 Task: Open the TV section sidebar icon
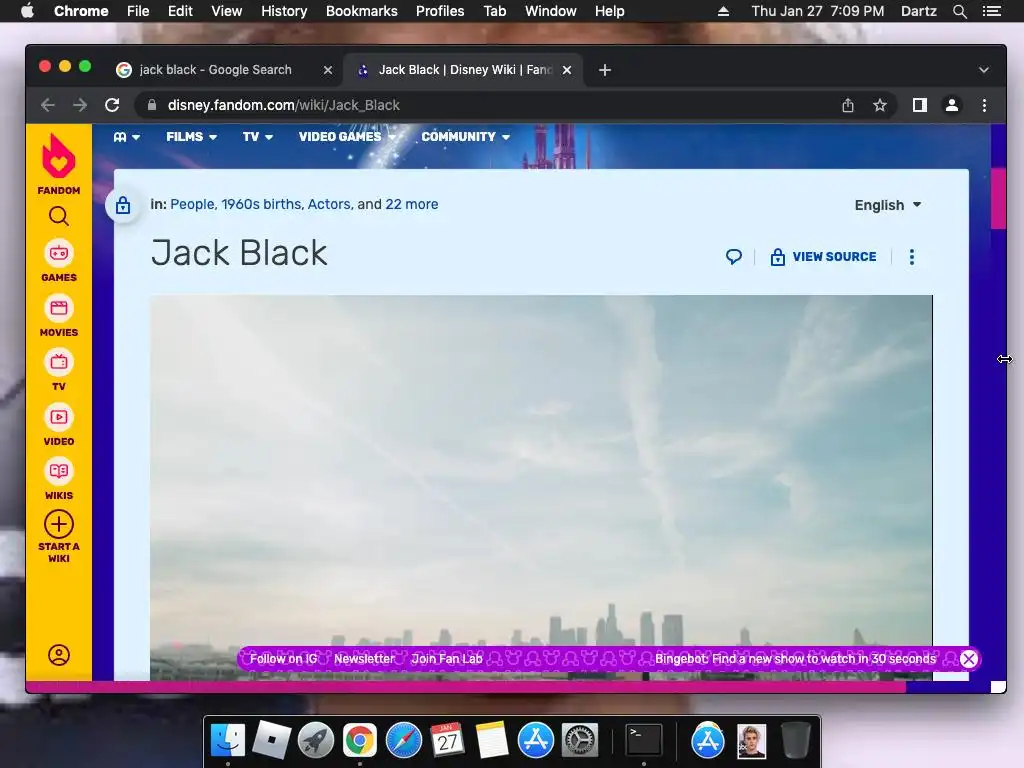click(x=59, y=362)
